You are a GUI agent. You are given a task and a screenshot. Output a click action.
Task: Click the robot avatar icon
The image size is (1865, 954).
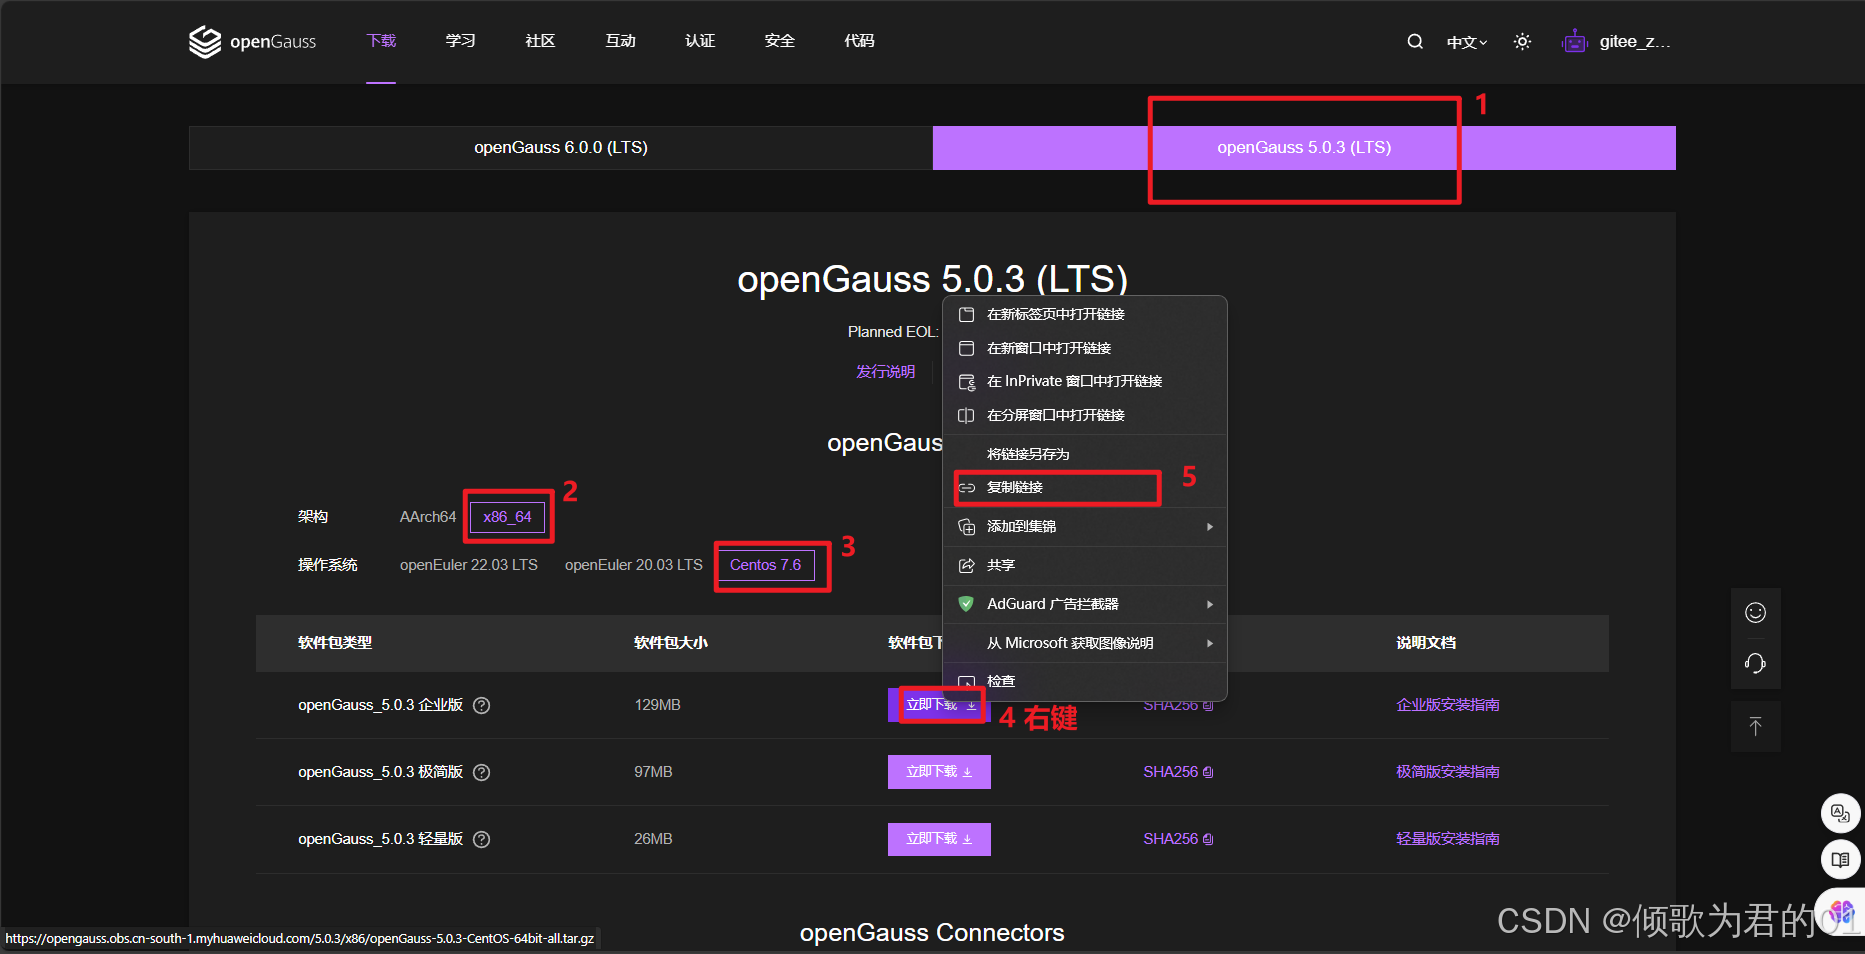tap(1575, 41)
